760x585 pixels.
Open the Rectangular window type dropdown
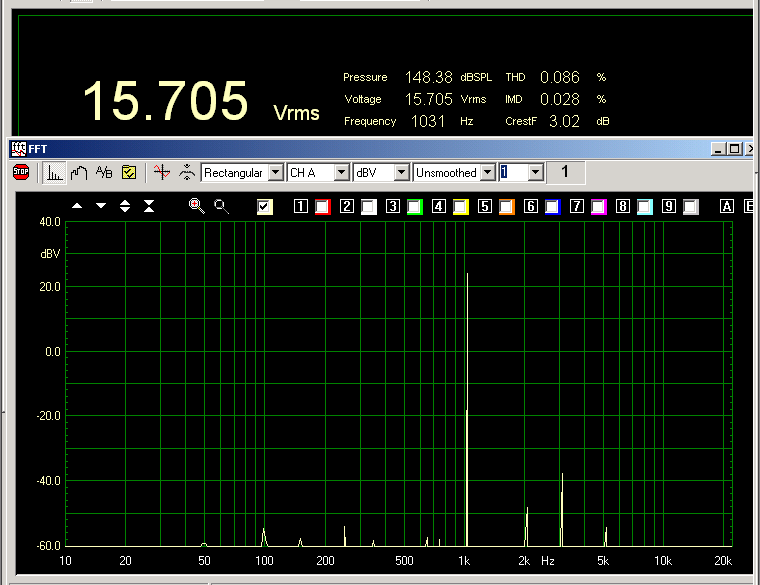275,173
